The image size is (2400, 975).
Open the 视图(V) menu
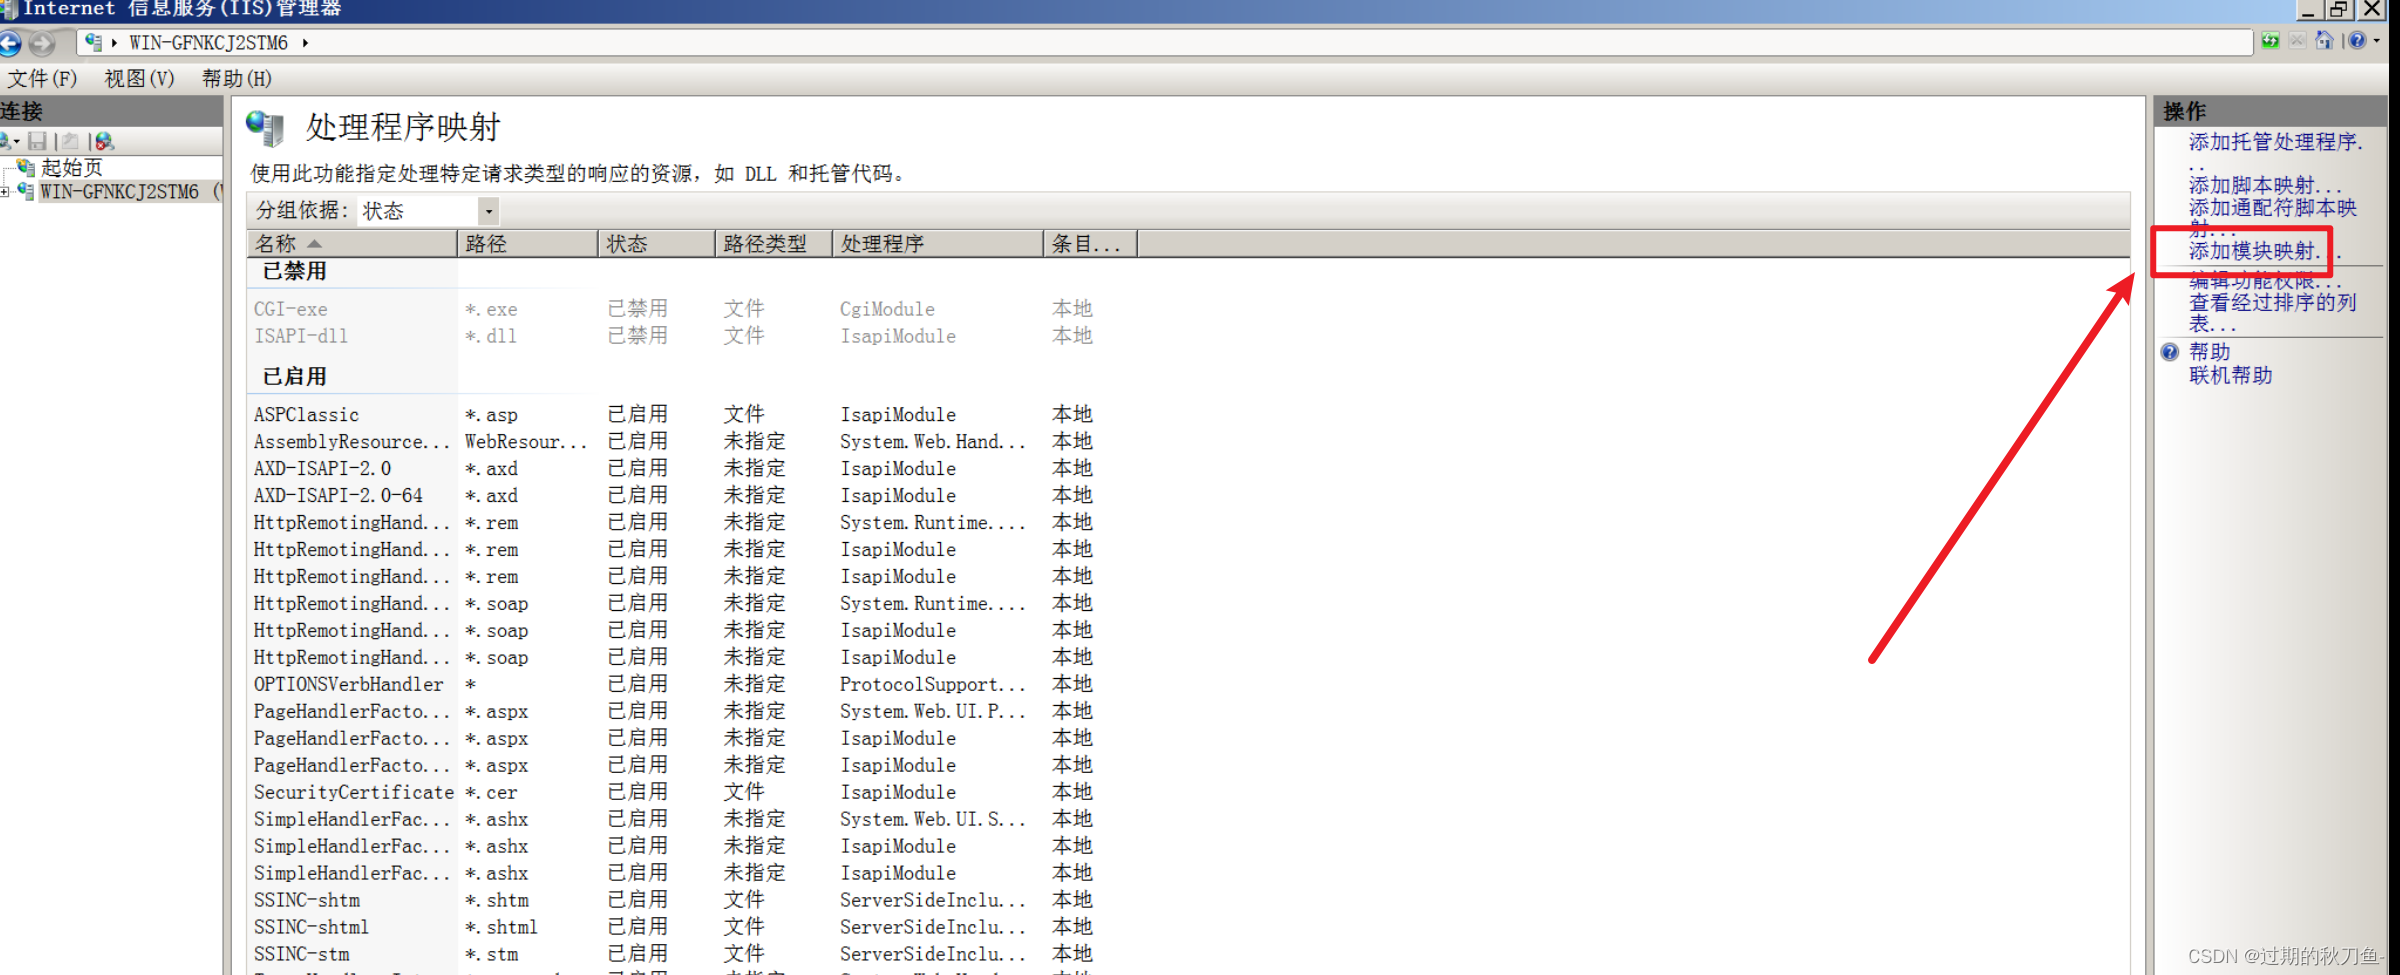(x=139, y=79)
